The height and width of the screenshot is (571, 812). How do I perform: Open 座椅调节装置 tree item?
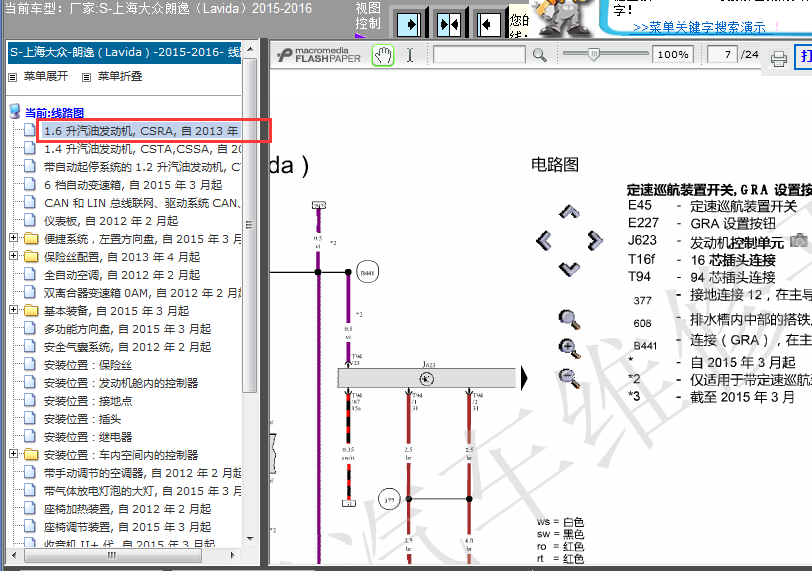point(127,527)
